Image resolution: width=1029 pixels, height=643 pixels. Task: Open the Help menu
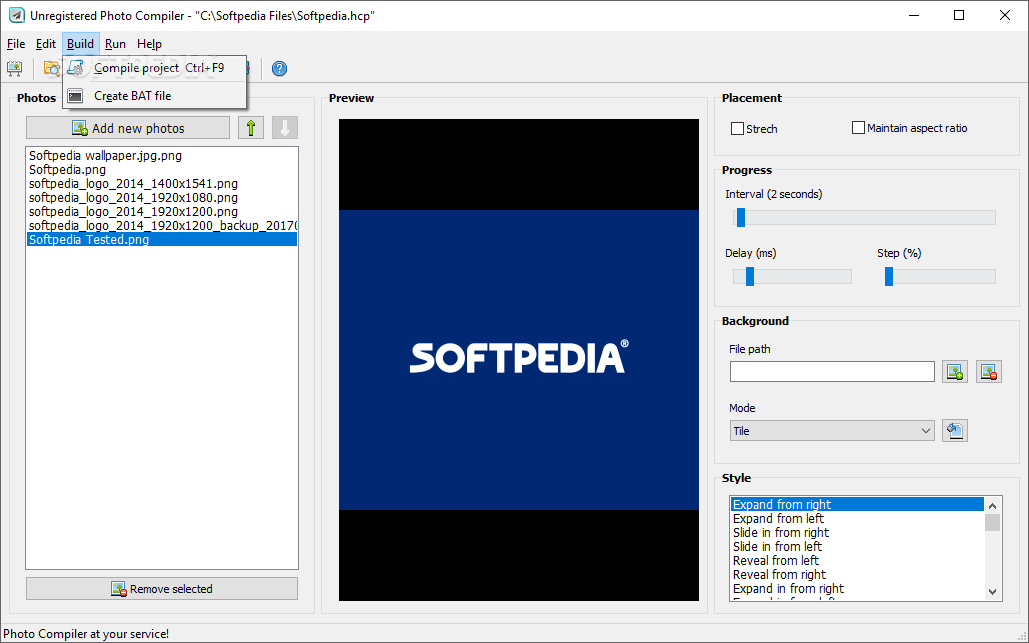(x=149, y=44)
